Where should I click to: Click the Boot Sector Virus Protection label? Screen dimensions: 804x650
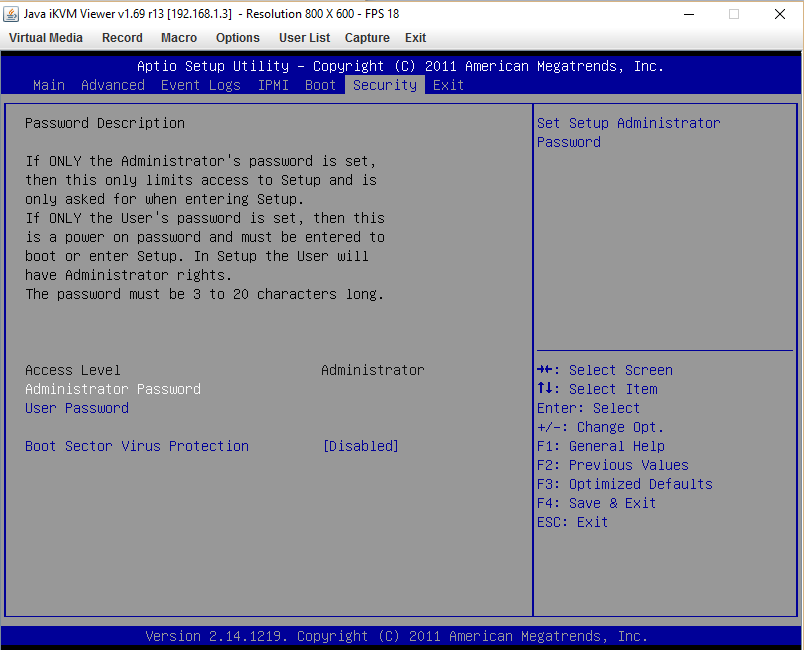(137, 446)
